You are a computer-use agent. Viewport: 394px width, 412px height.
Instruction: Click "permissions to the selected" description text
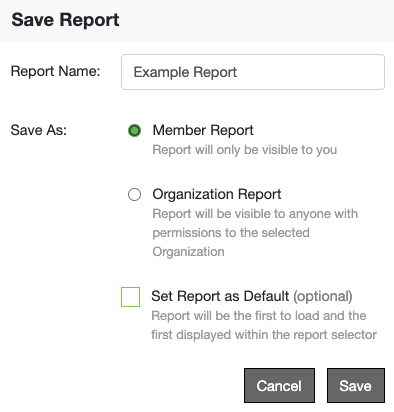pos(231,233)
